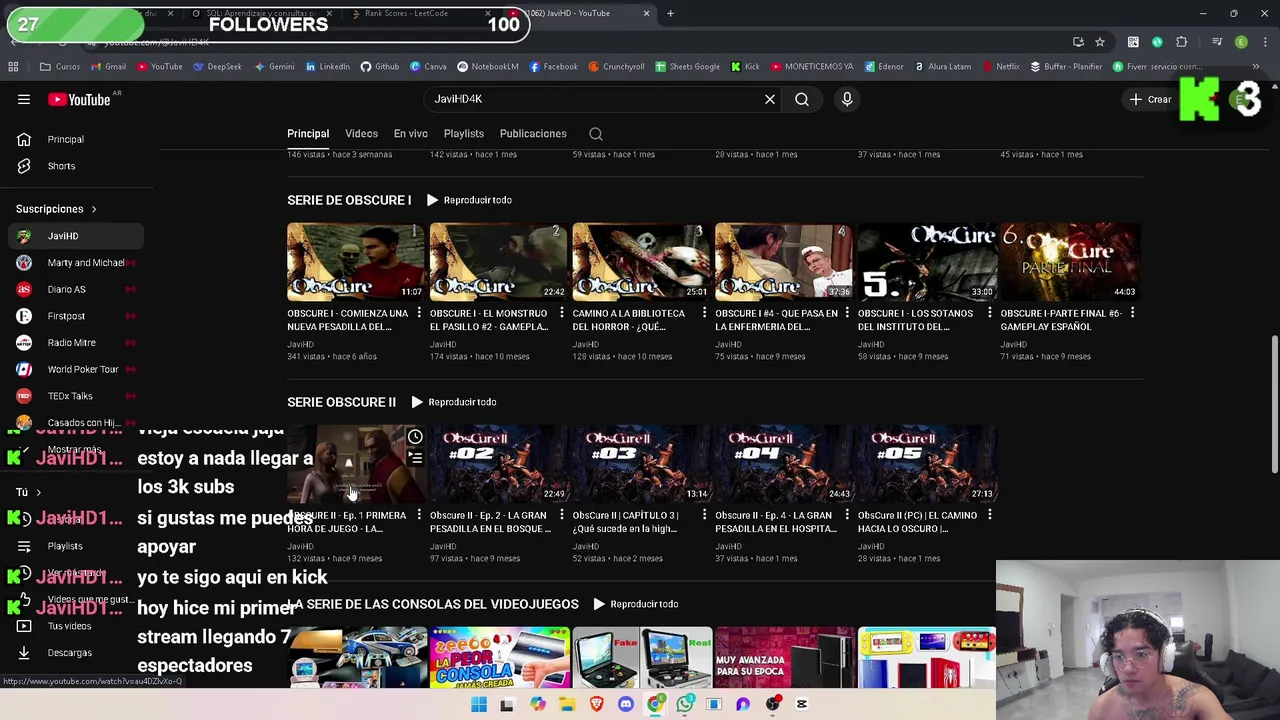This screenshot has height=720, width=1280.
Task: Add first Obscure II video to queue
Action: point(415,458)
